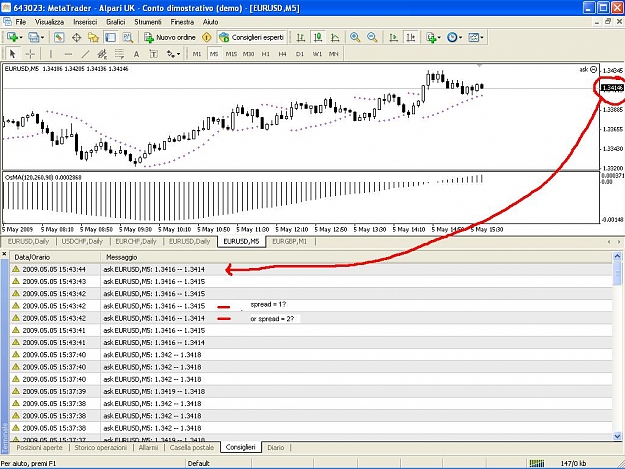
Task: Toggle chart shift from right edge
Action: click(x=411, y=37)
